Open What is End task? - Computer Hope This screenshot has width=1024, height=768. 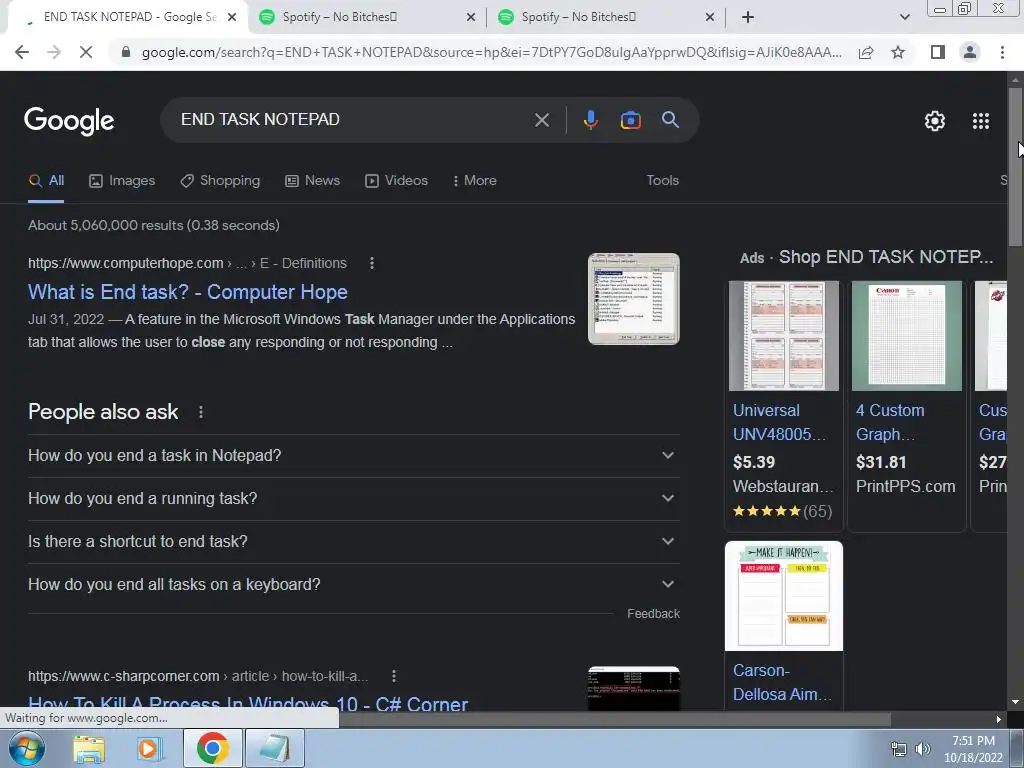187,292
